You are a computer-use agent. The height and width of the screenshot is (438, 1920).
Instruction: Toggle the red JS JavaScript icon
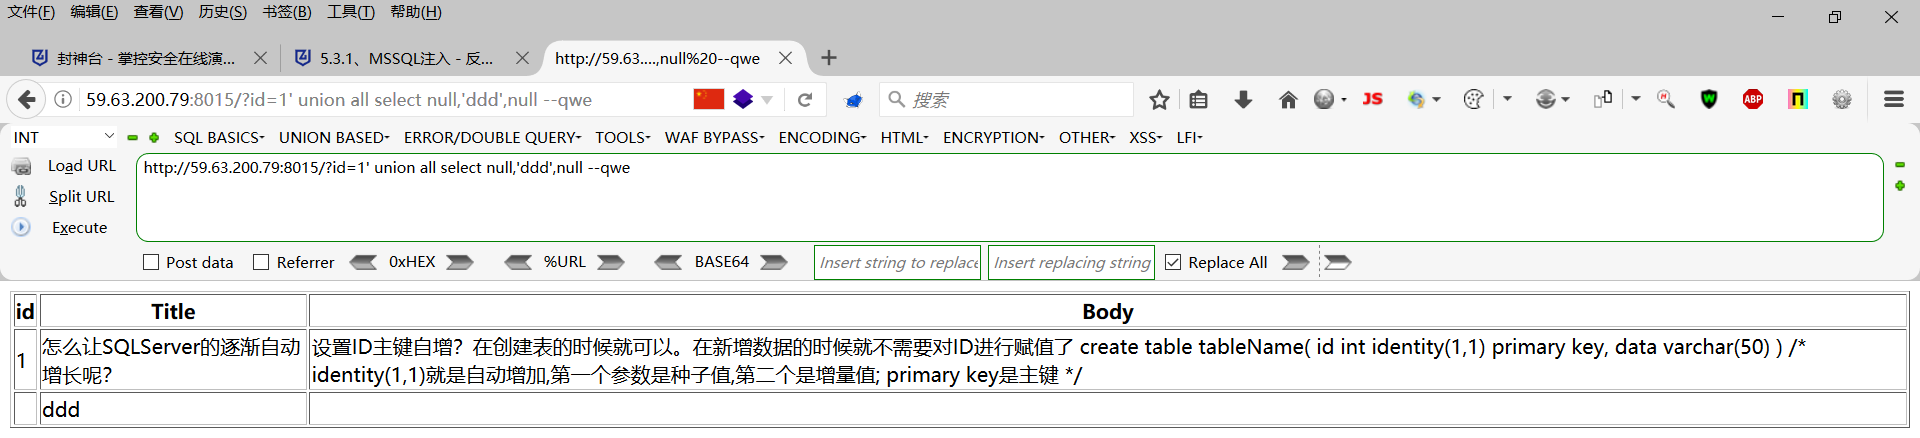coord(1373,99)
